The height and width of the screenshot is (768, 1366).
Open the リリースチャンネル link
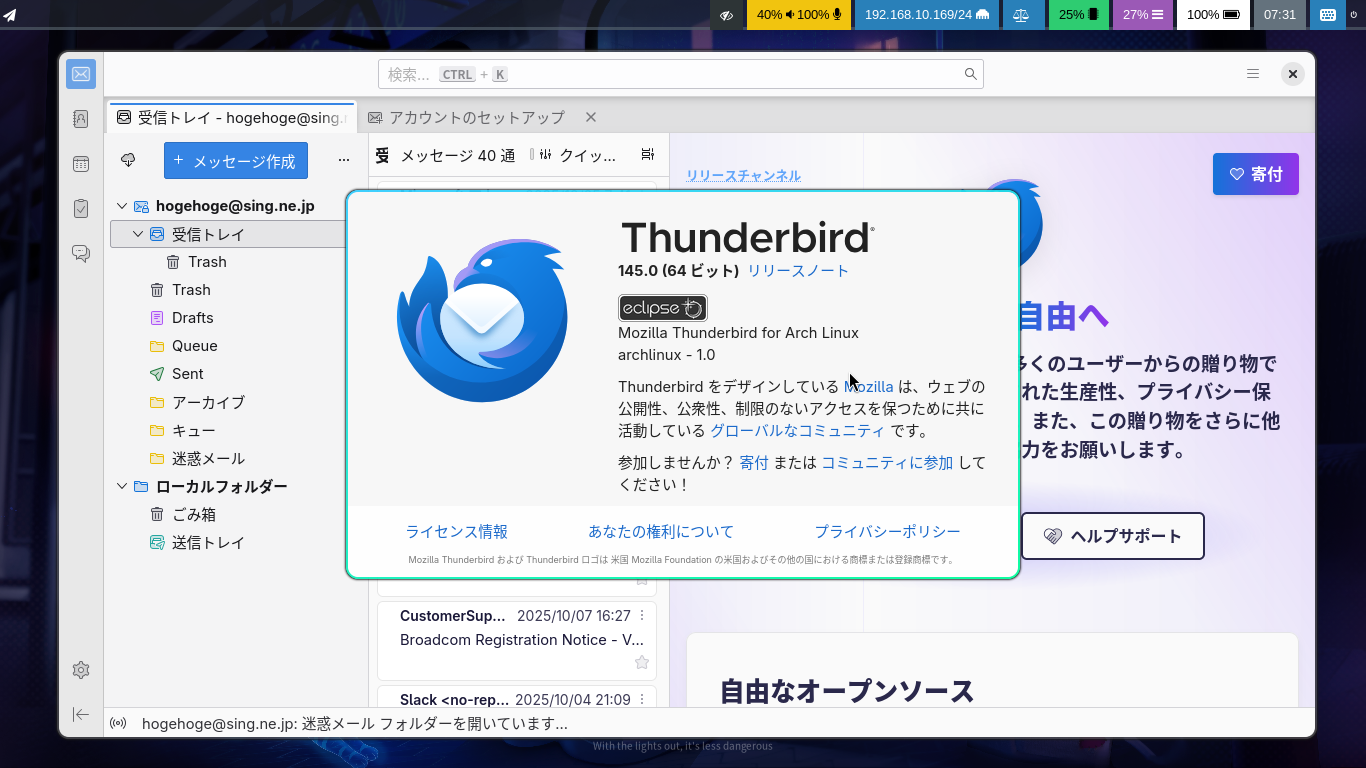pos(743,175)
